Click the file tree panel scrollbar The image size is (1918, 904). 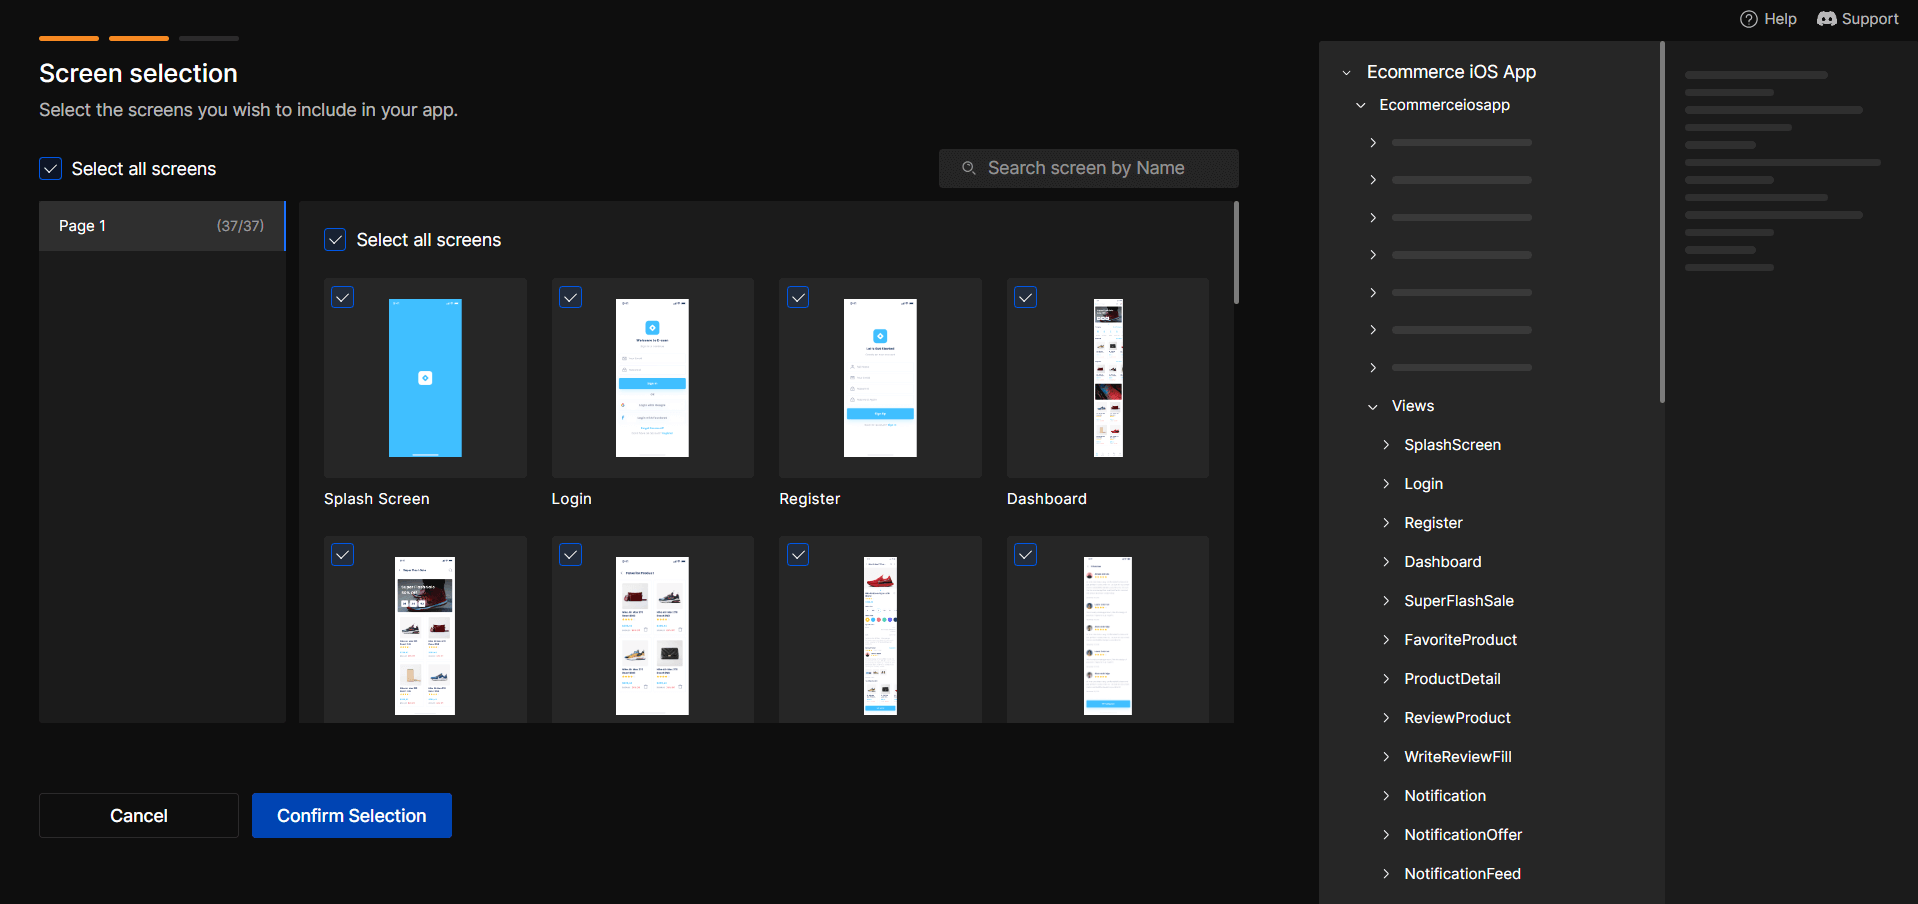point(1662,222)
